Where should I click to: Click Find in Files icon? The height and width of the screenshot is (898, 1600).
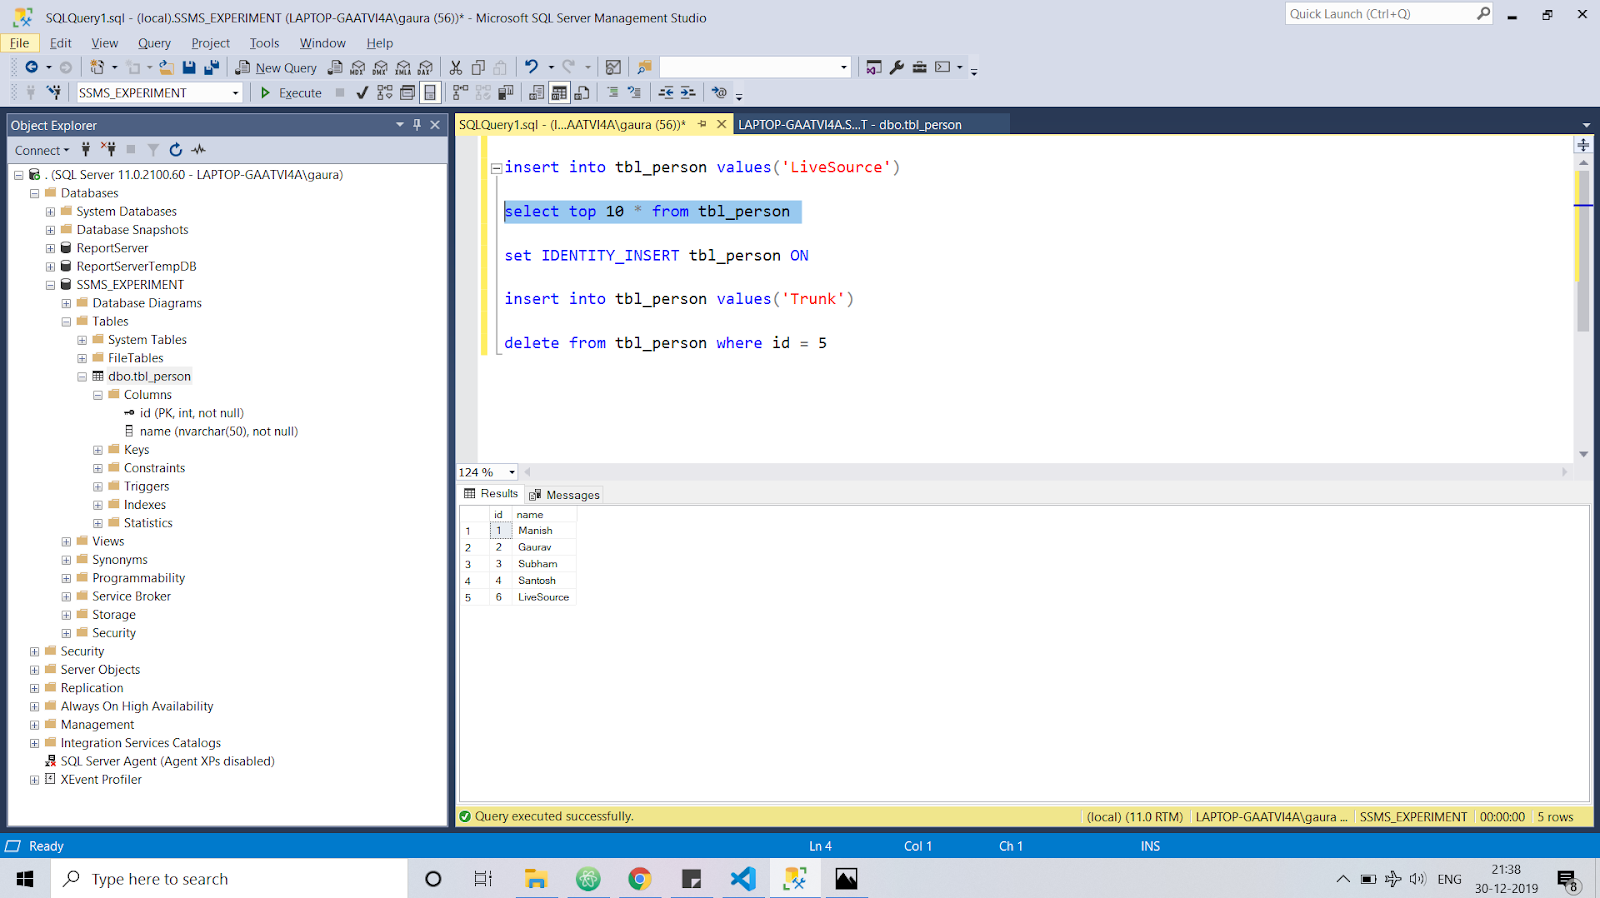click(x=644, y=68)
